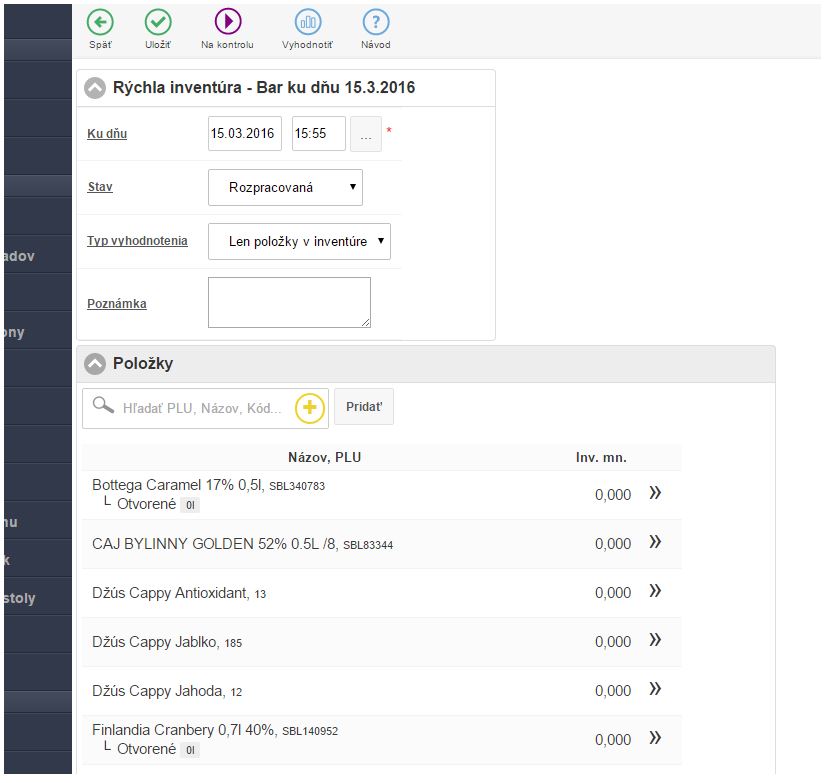The width and height of the screenshot is (828, 783).
Task: Click the Uložiť save checkmark icon
Action: point(158,22)
